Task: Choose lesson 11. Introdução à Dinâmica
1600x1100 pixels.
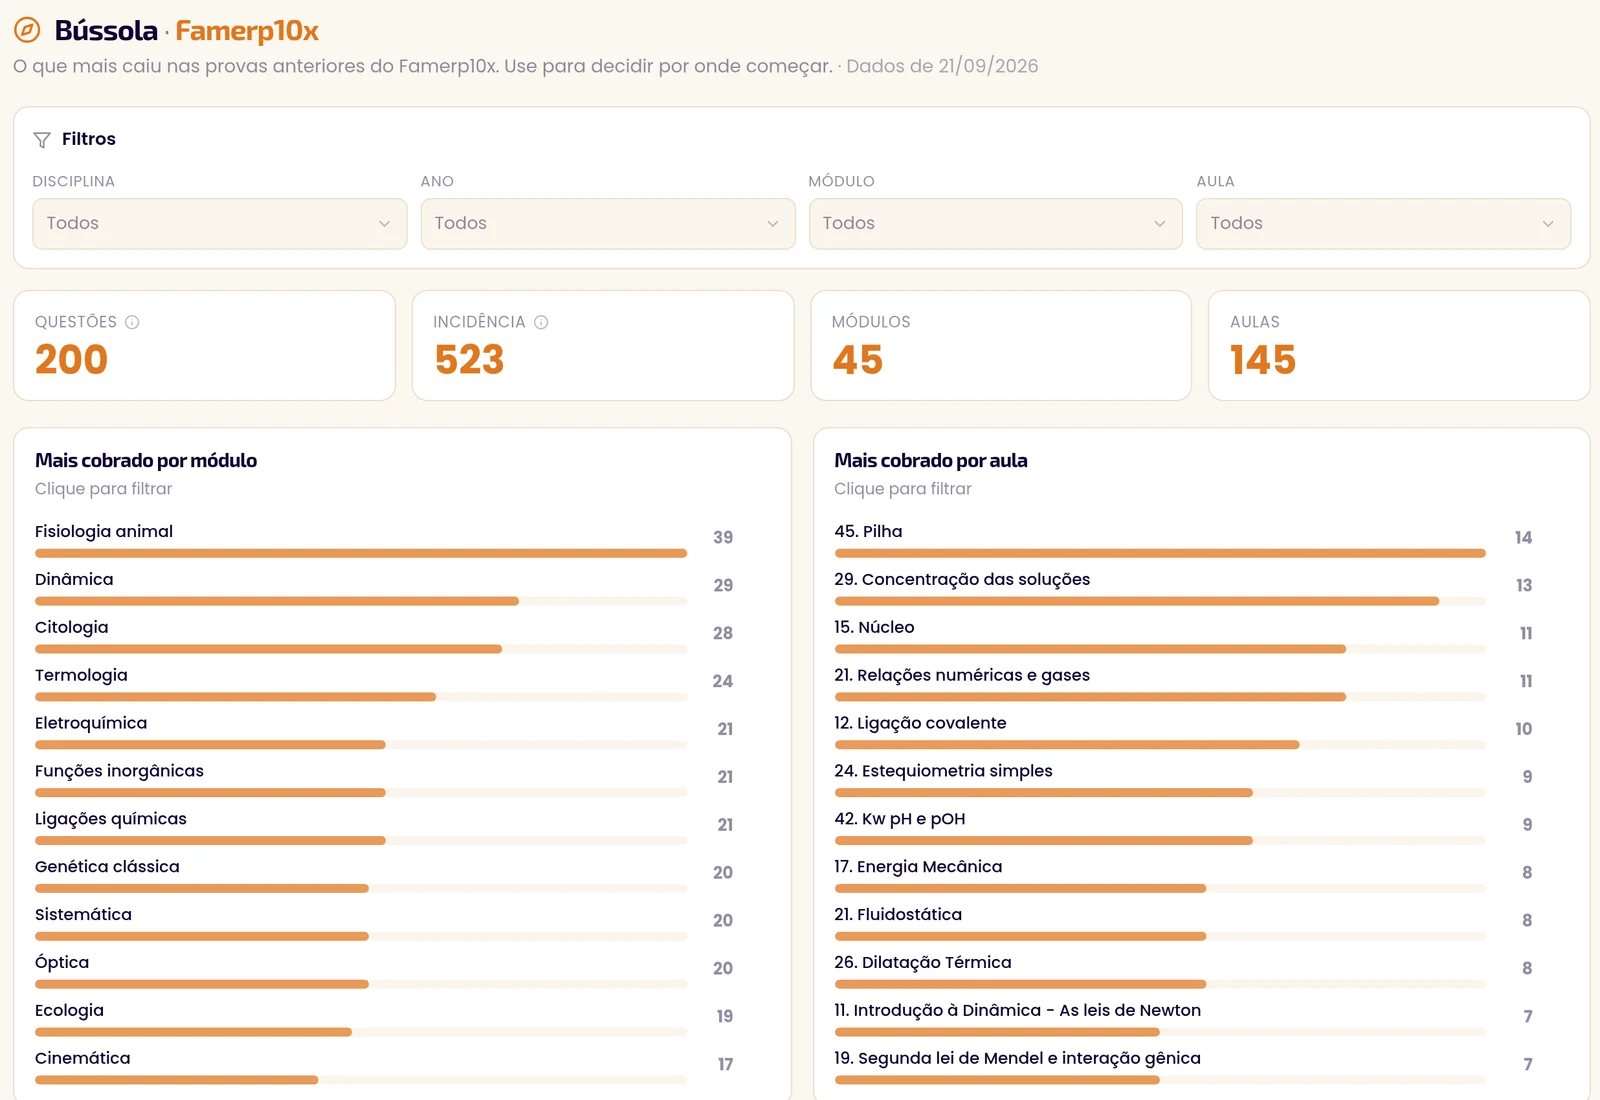Action: point(1183,1019)
